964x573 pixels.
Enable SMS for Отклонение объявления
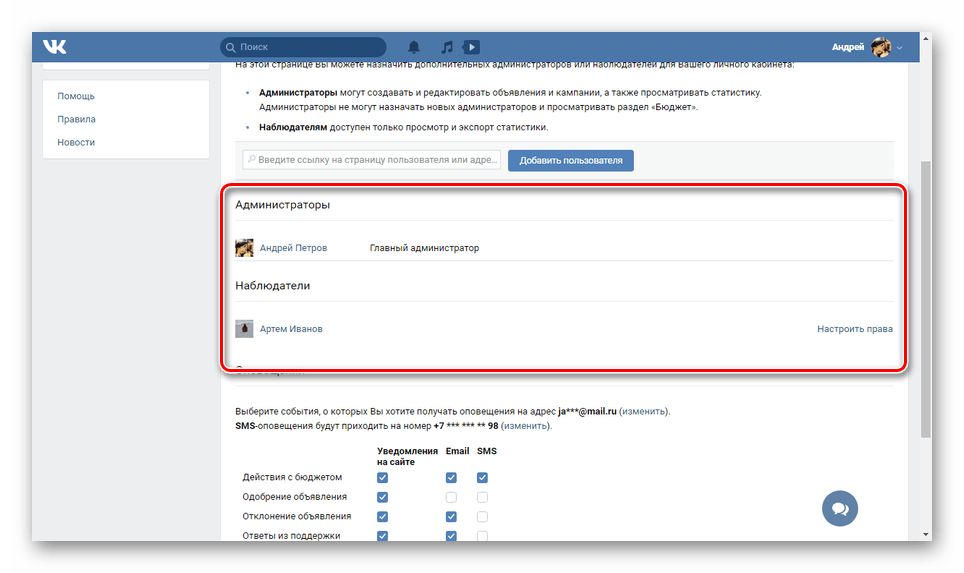(482, 516)
